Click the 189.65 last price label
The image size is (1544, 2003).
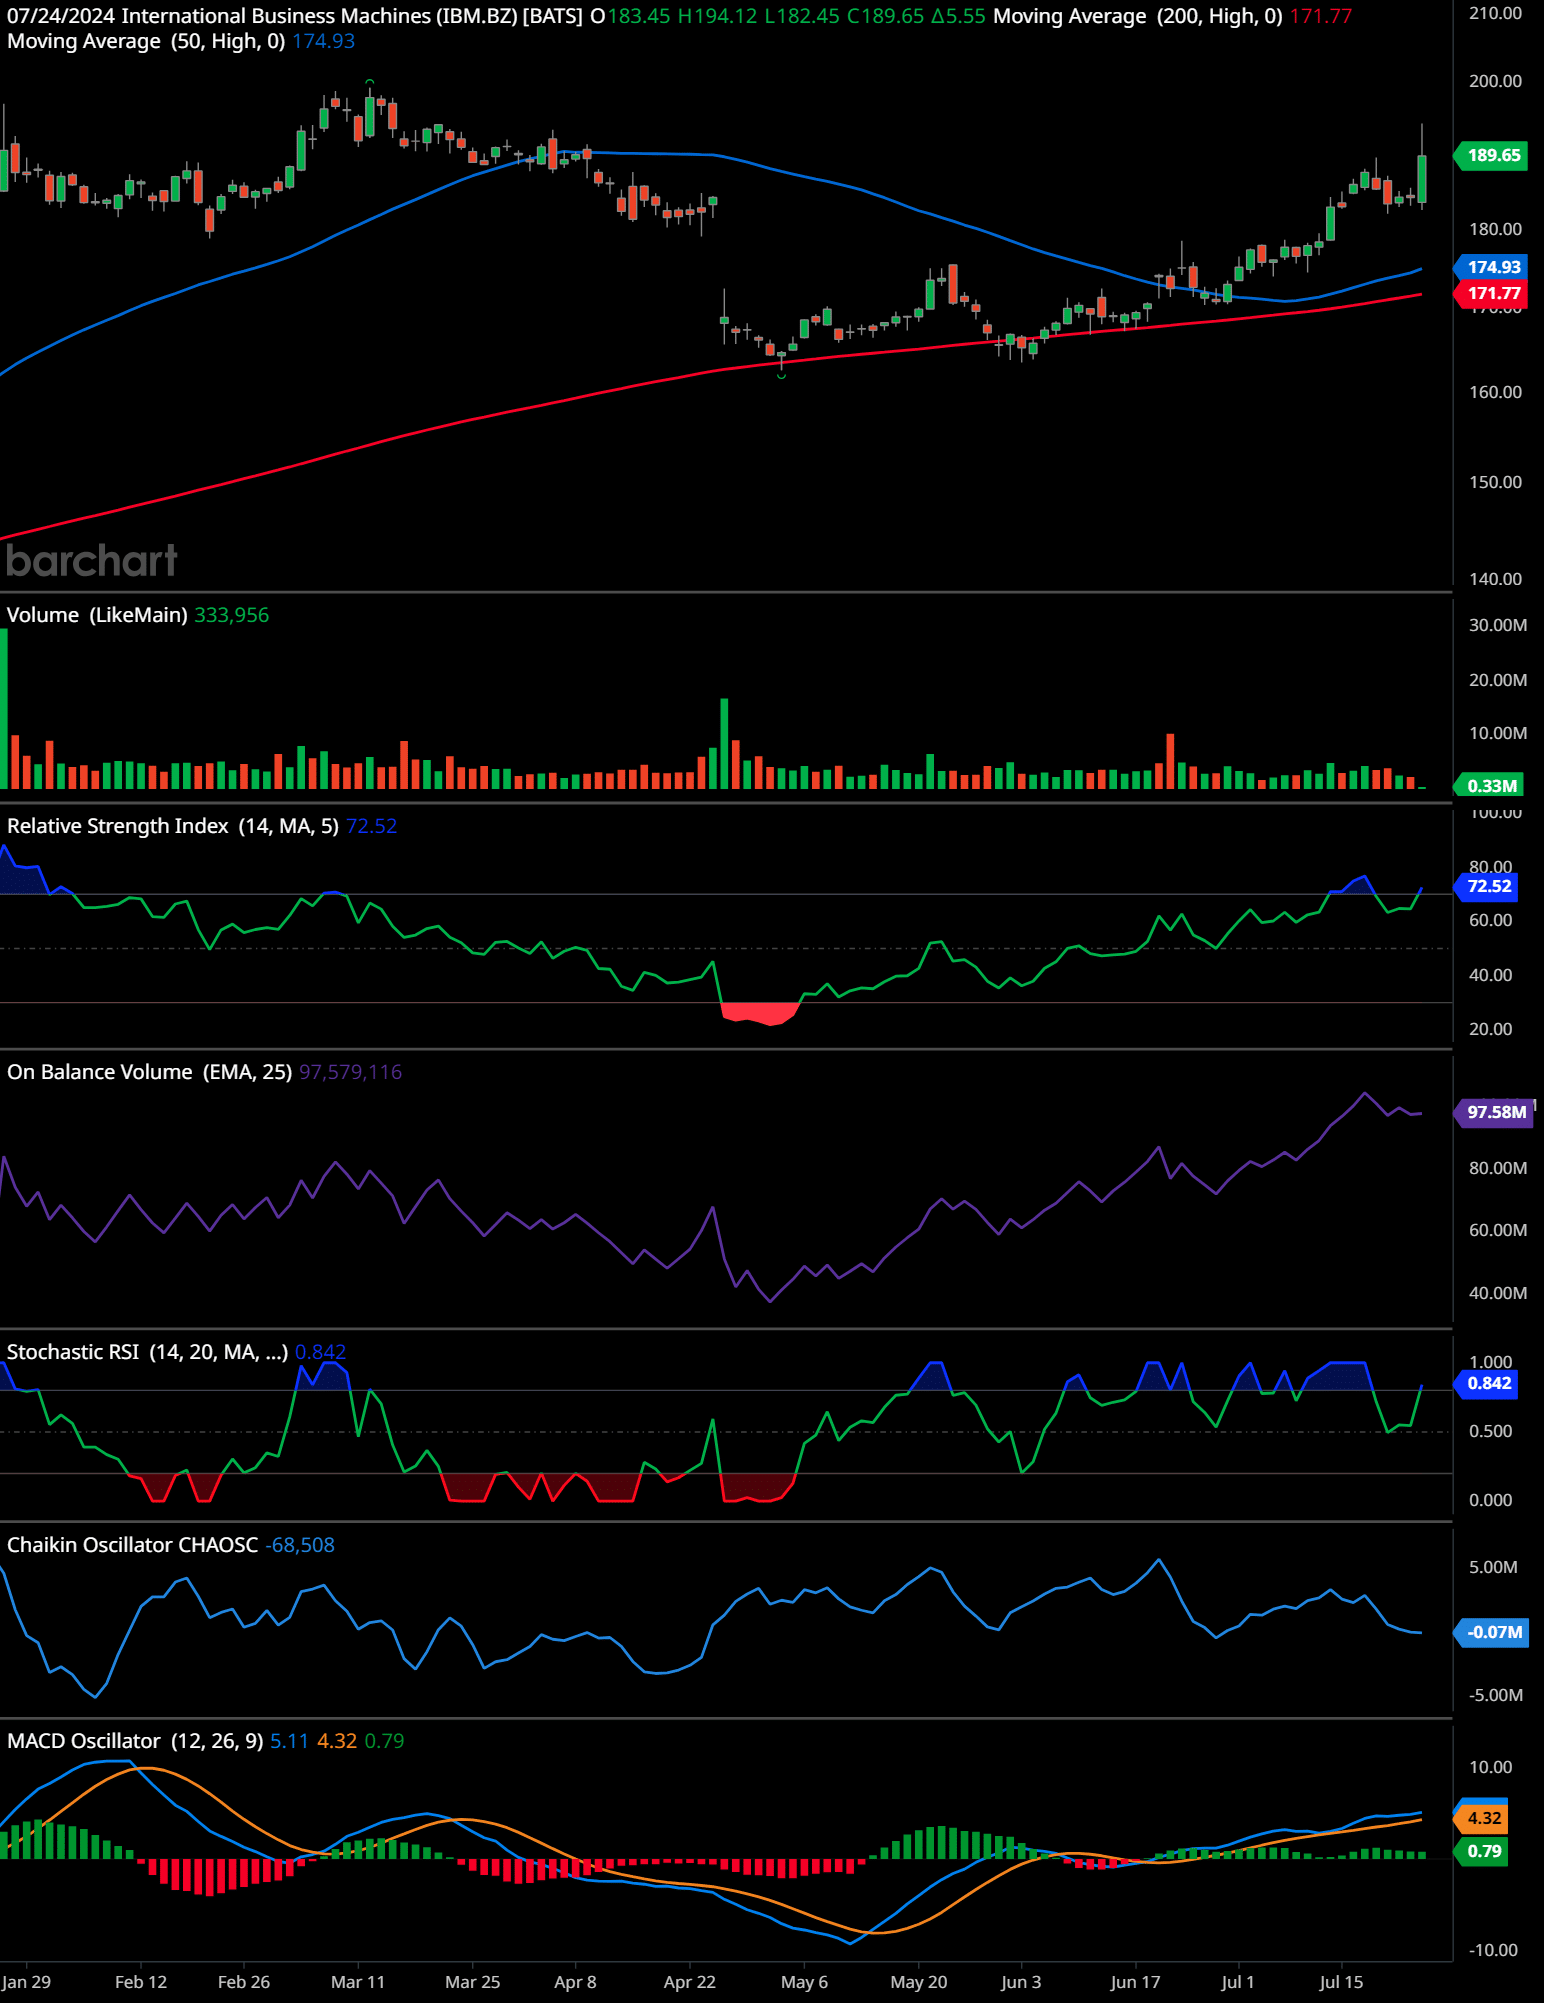point(1491,155)
